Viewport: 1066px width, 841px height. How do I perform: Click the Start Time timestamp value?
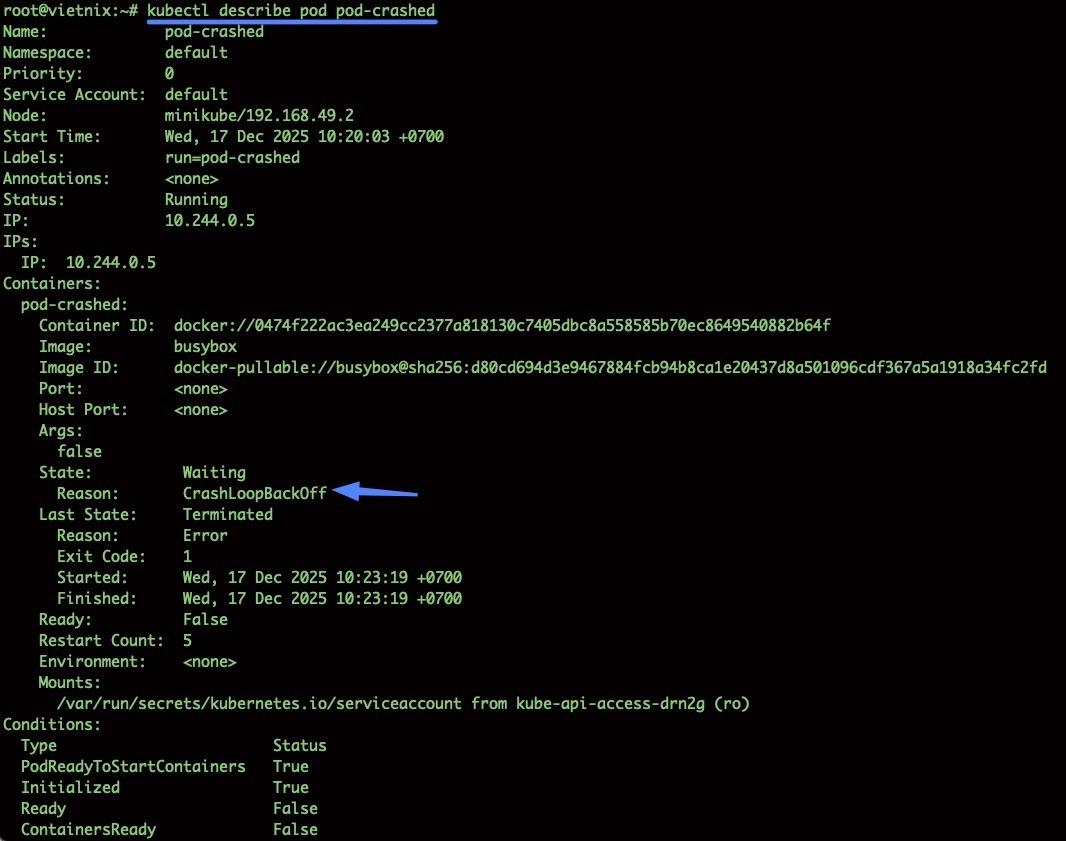(x=304, y=136)
